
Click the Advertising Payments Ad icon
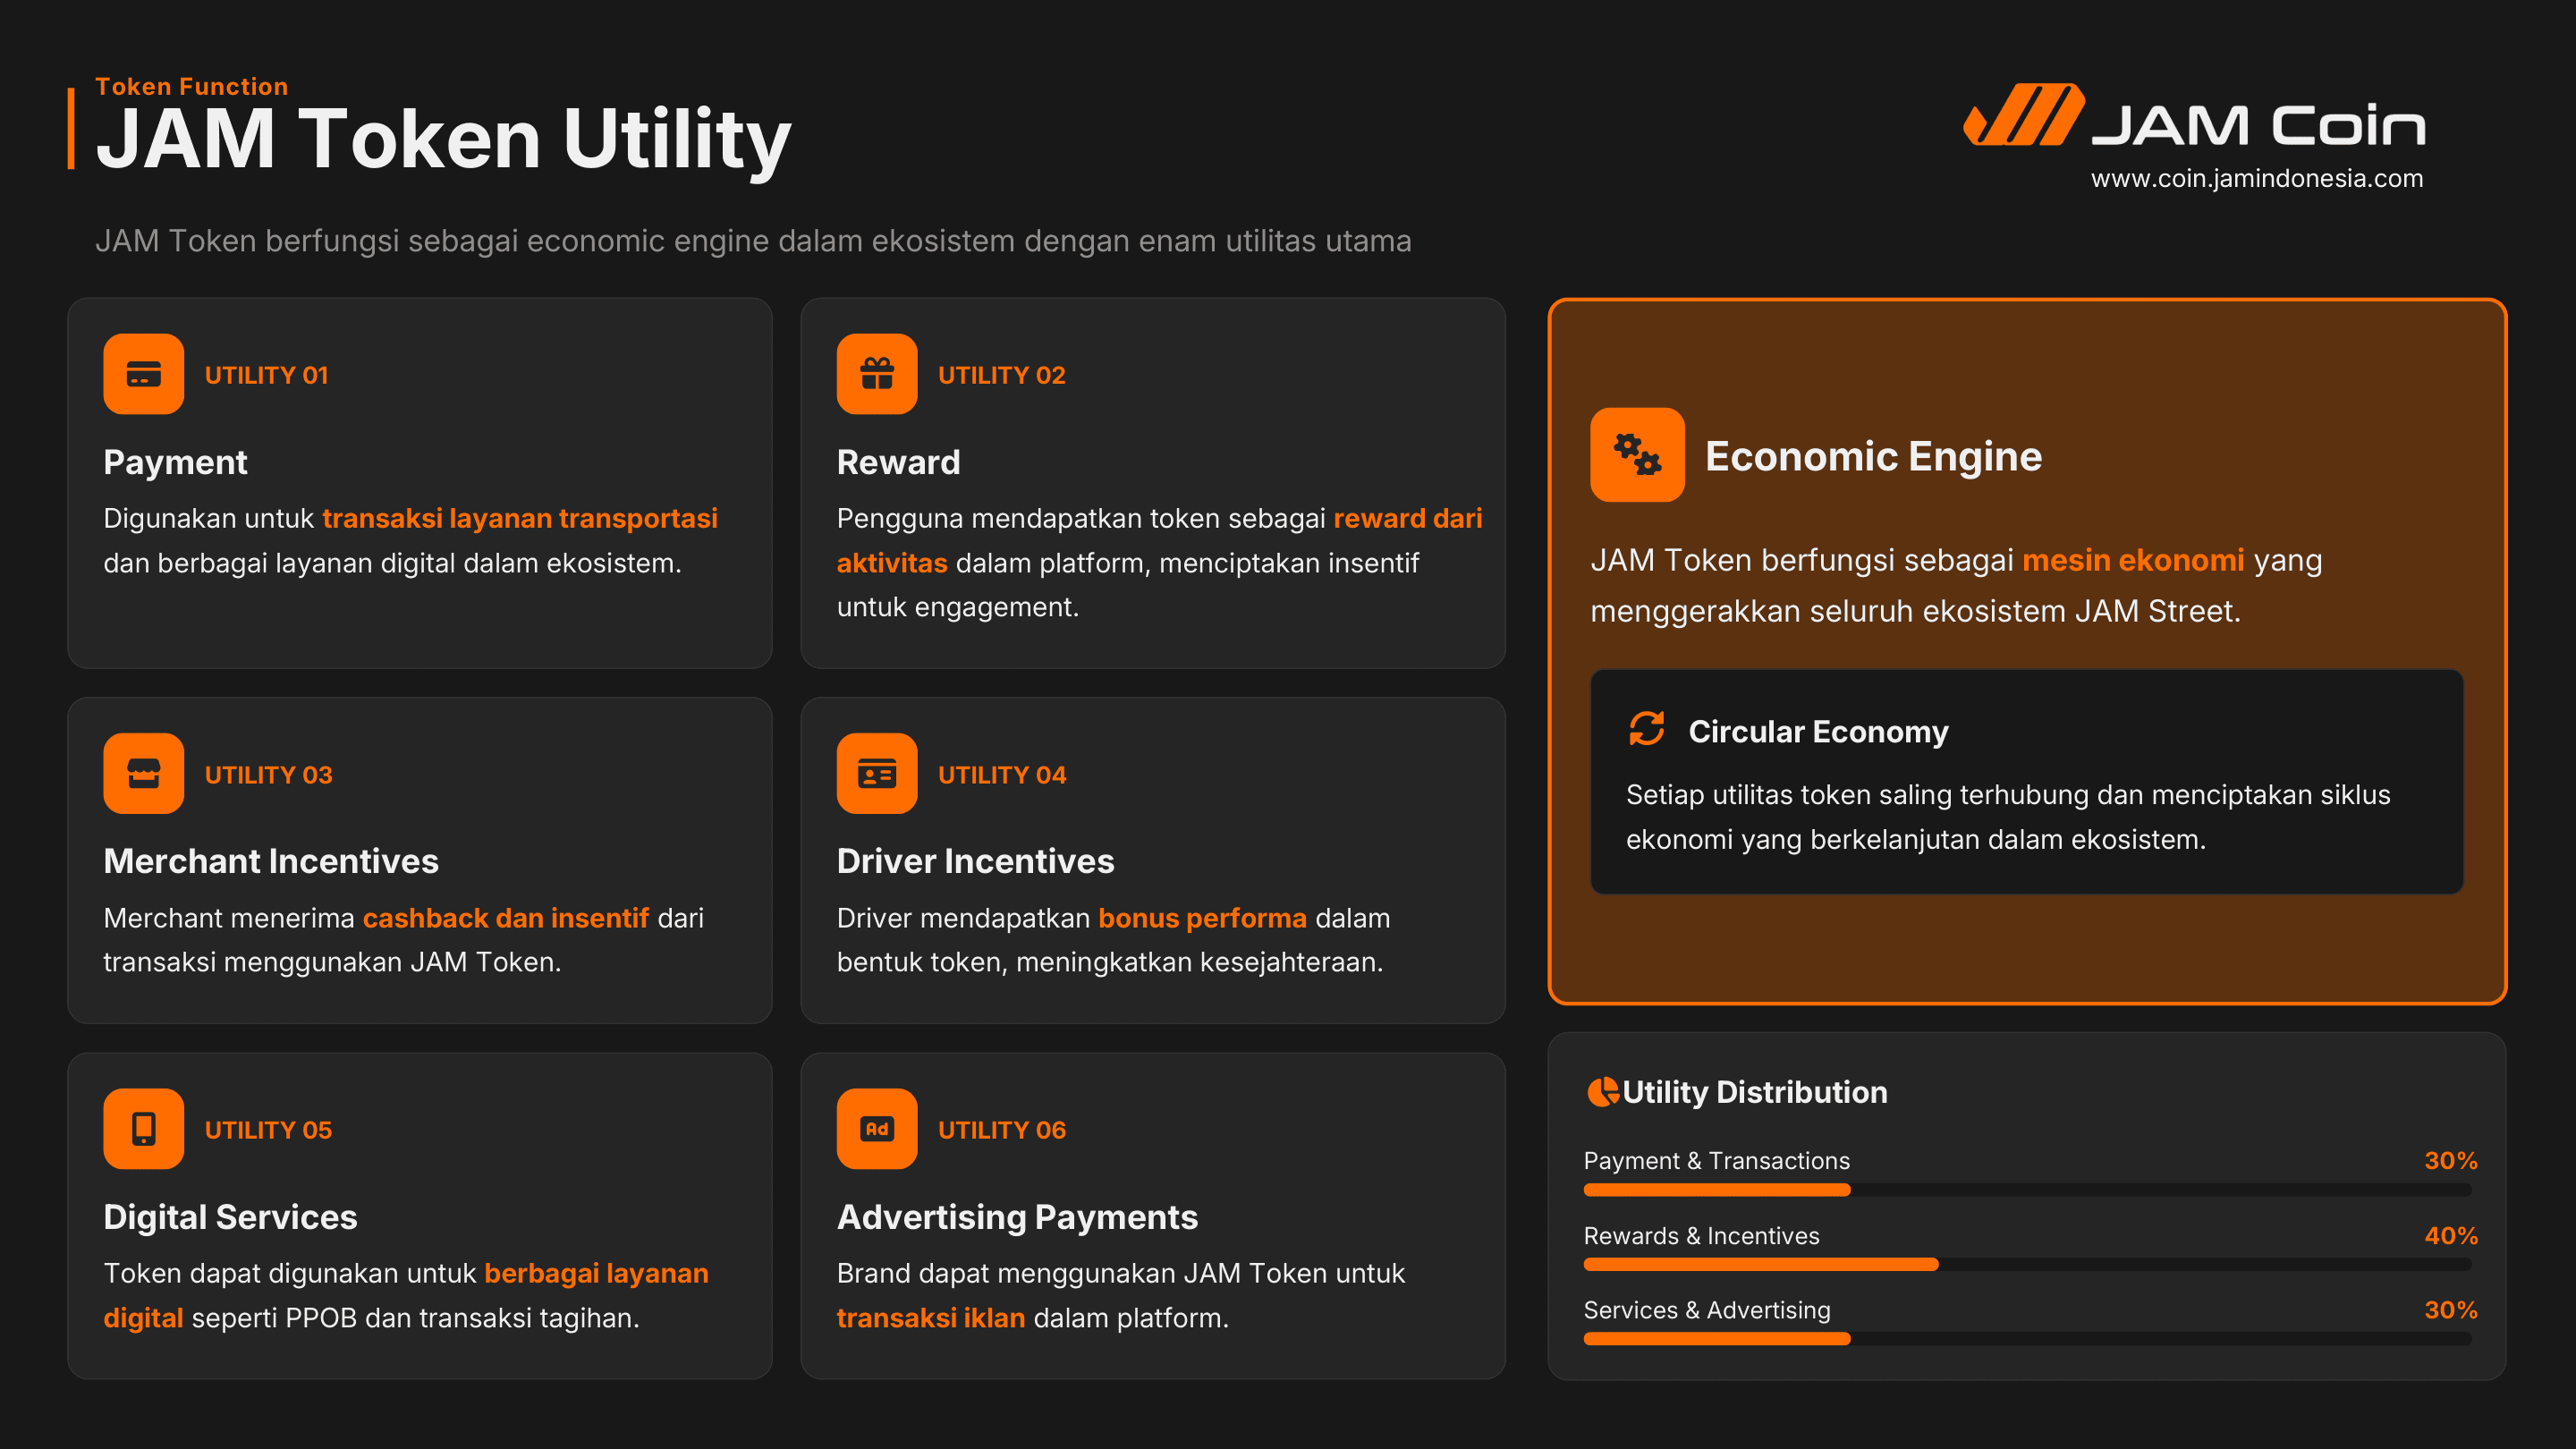pos(877,1128)
